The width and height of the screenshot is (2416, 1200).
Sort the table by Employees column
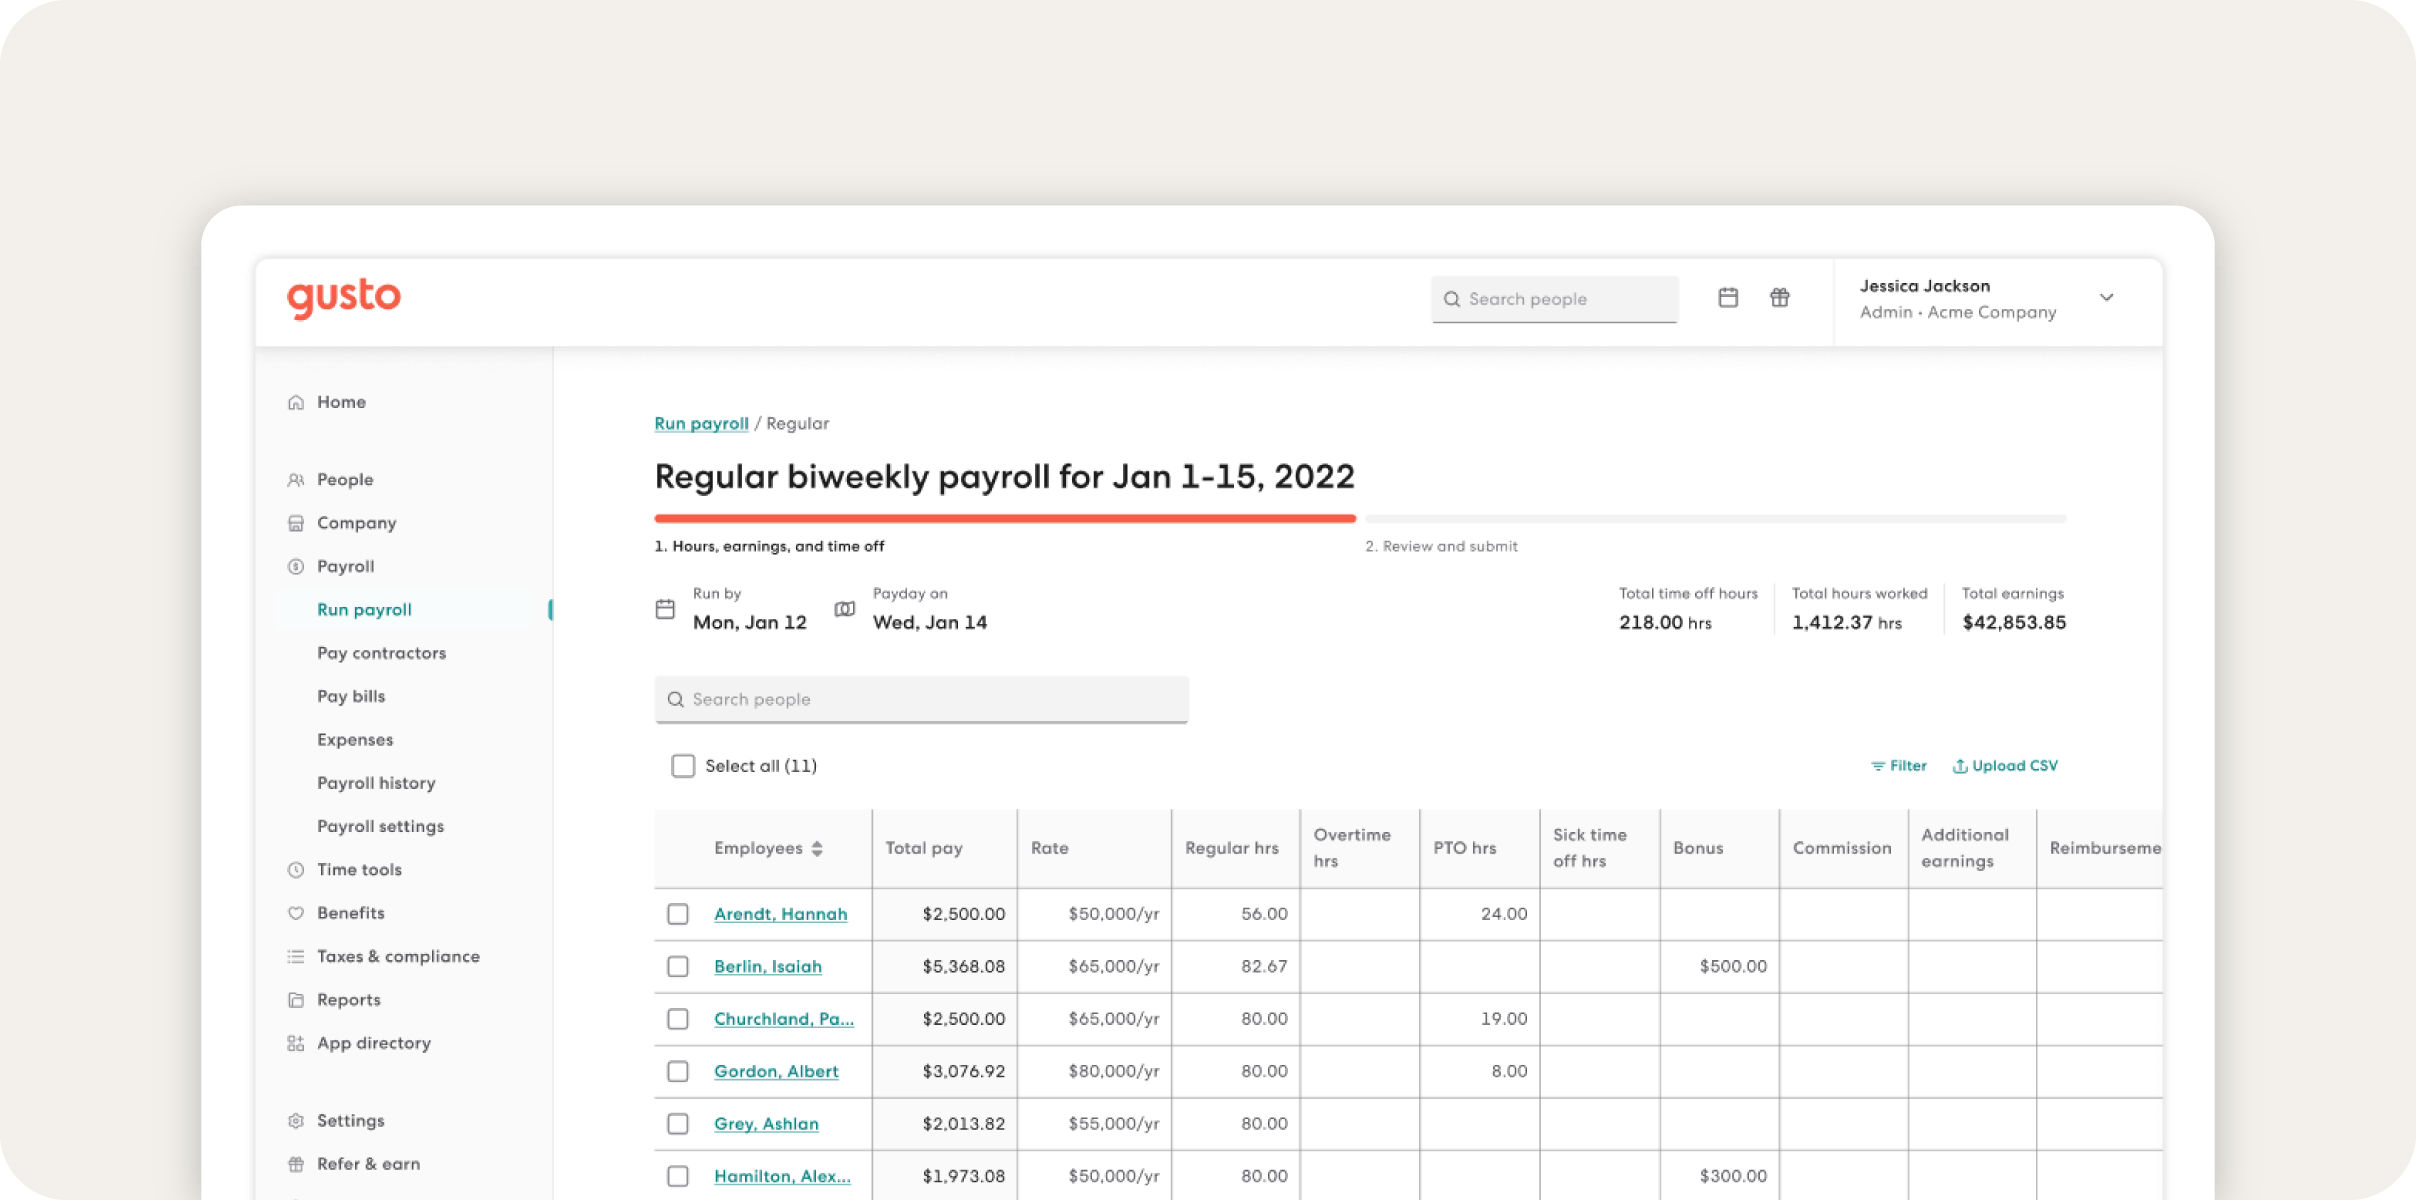point(817,848)
